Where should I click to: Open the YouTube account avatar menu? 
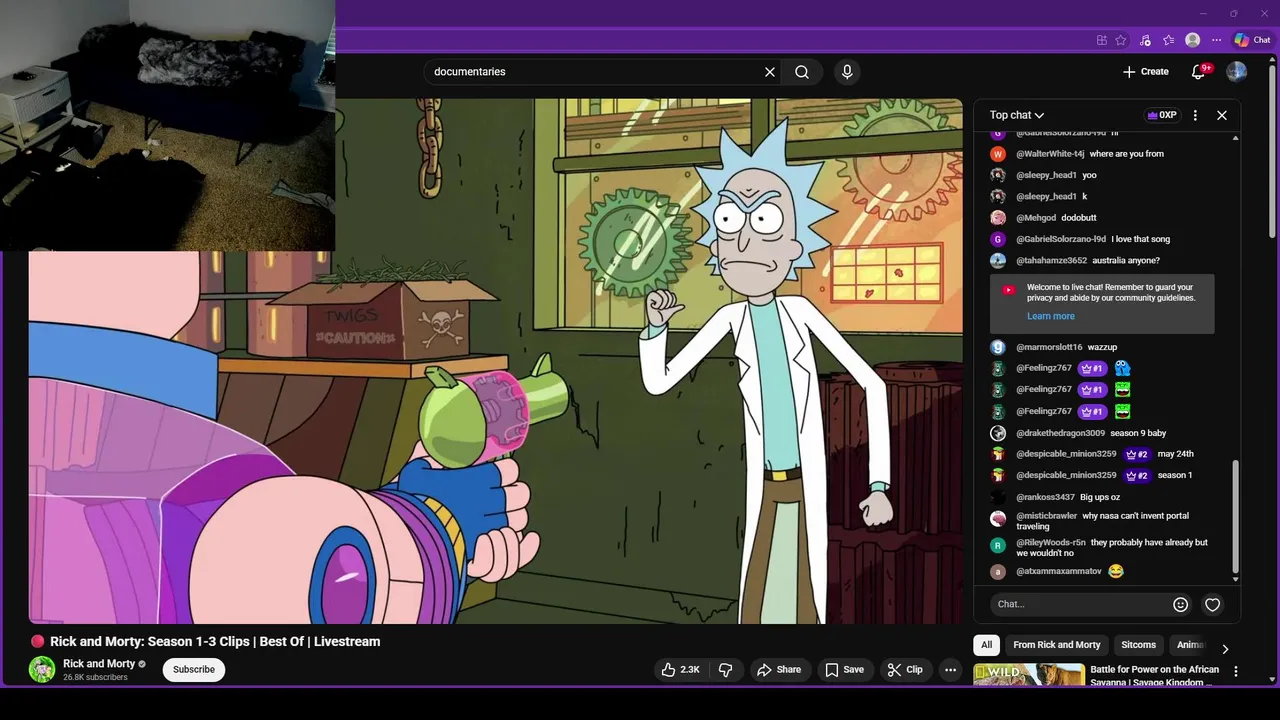1237,72
